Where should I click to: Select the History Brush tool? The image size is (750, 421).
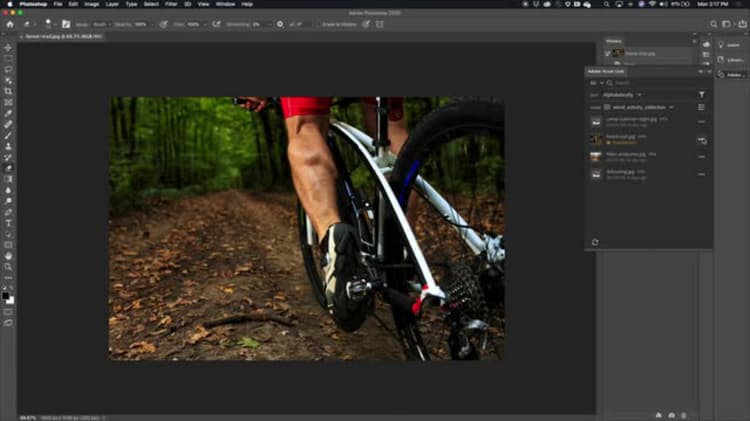coord(8,157)
